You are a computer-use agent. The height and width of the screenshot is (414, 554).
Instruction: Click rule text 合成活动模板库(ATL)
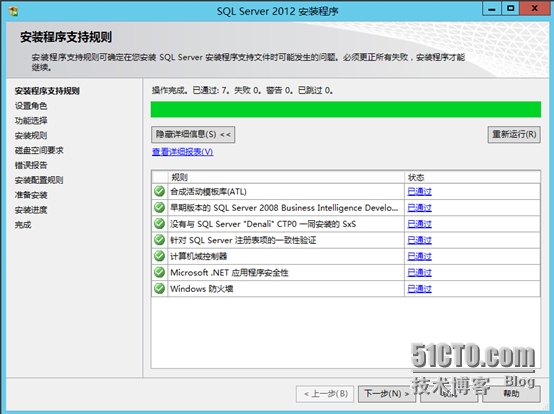coord(208,191)
